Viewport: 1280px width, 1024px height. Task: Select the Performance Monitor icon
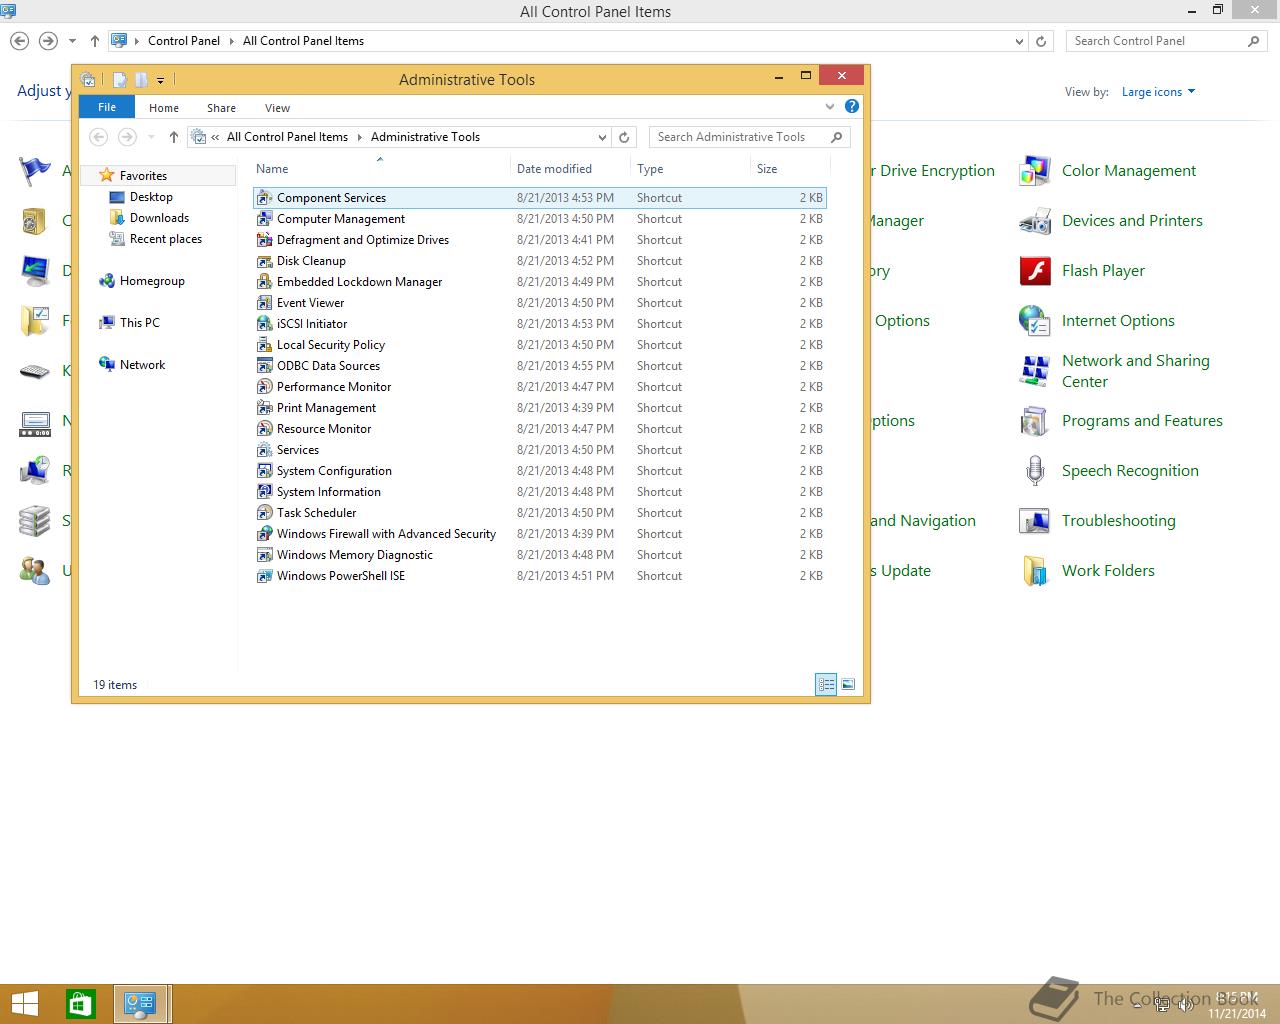click(x=264, y=387)
